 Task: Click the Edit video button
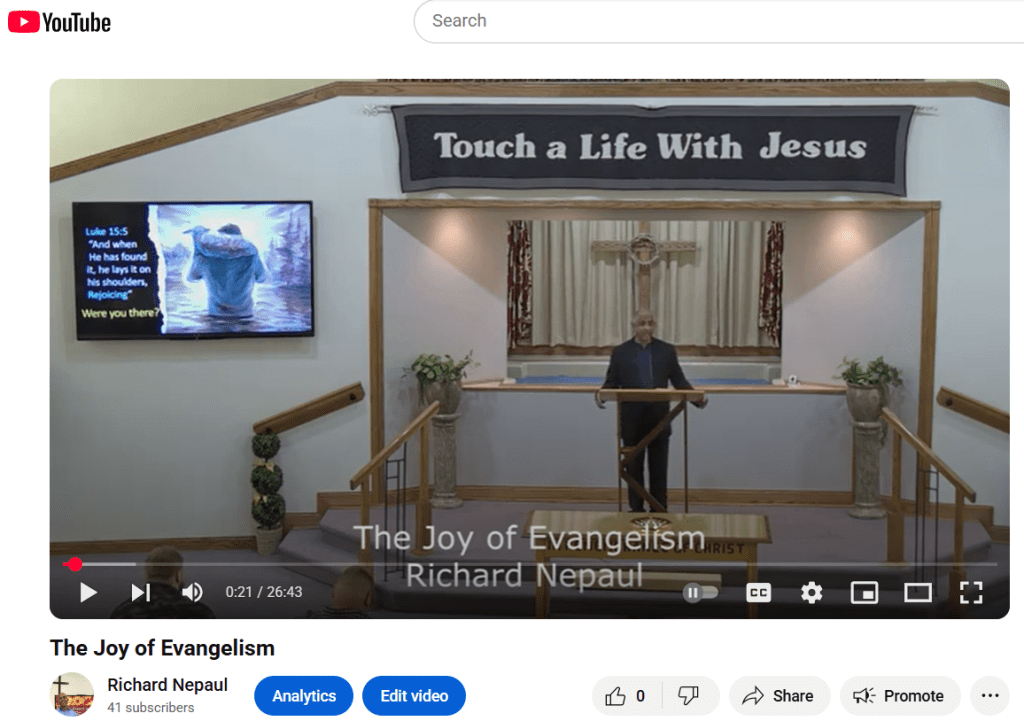pyautogui.click(x=414, y=696)
